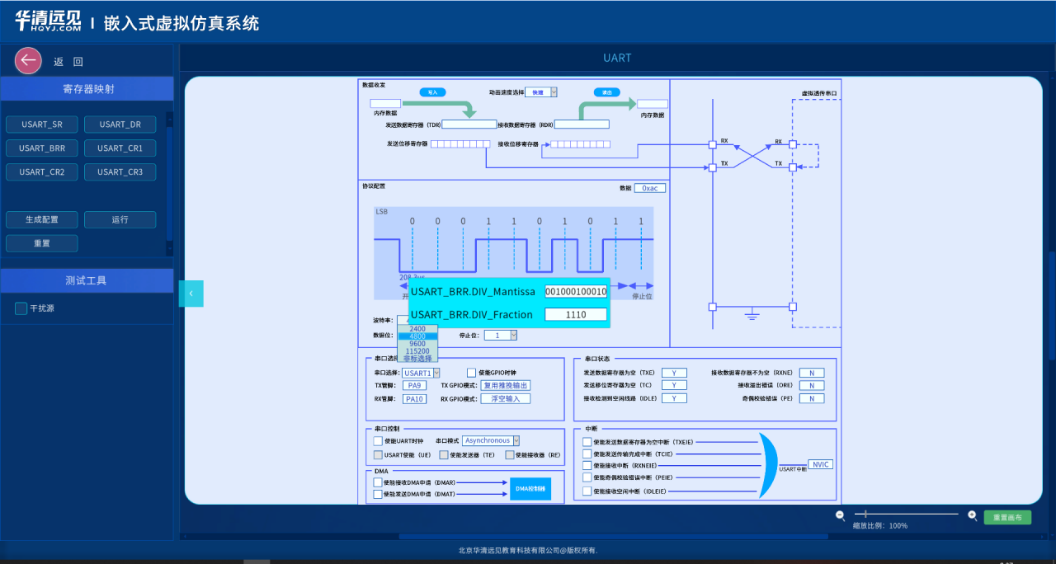This screenshot has width=1056, height=565.
Task: Choose 115200 from the baud rate list
Action: [x=418, y=351]
